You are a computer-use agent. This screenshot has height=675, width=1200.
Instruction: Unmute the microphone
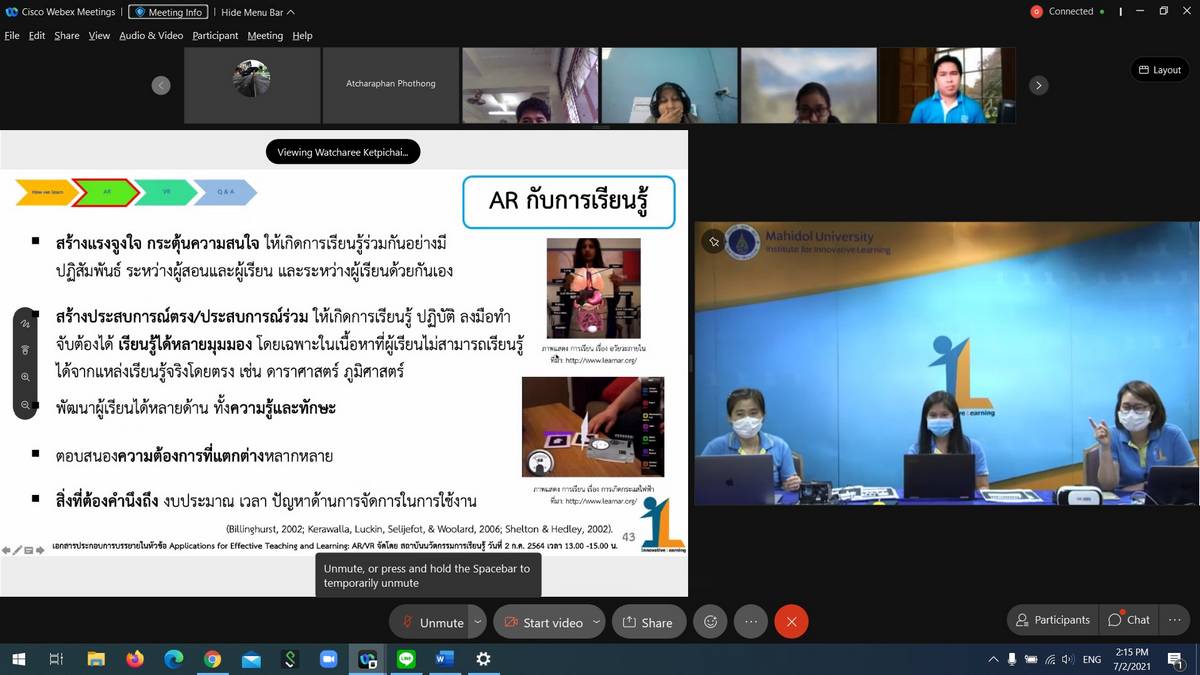coord(433,622)
